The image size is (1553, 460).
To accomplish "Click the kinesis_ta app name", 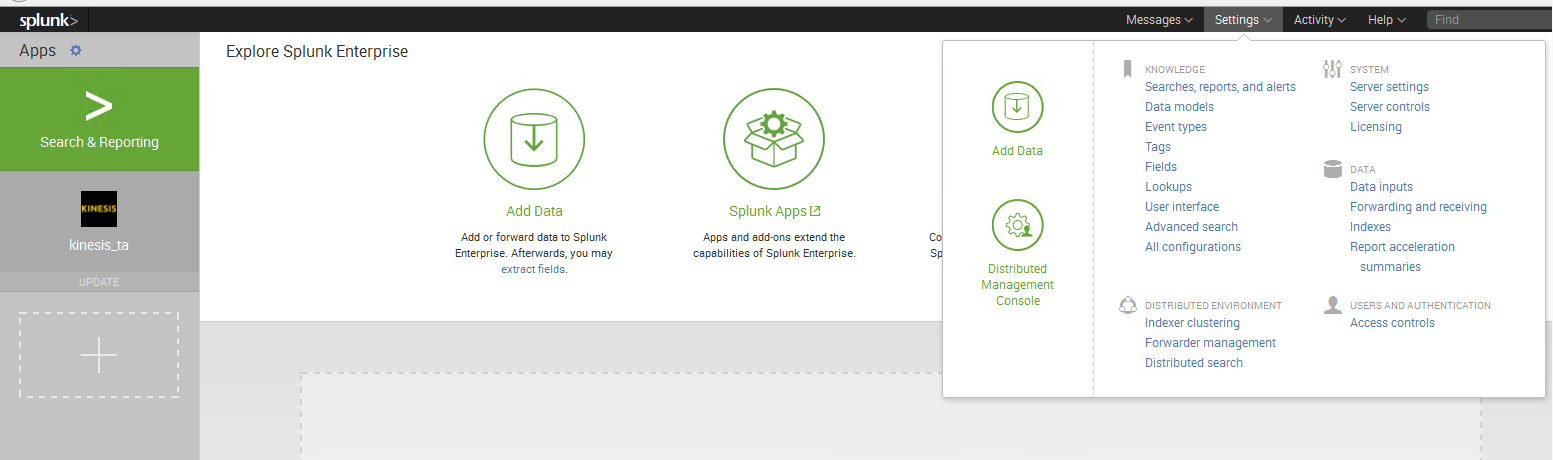I will tap(99, 244).
